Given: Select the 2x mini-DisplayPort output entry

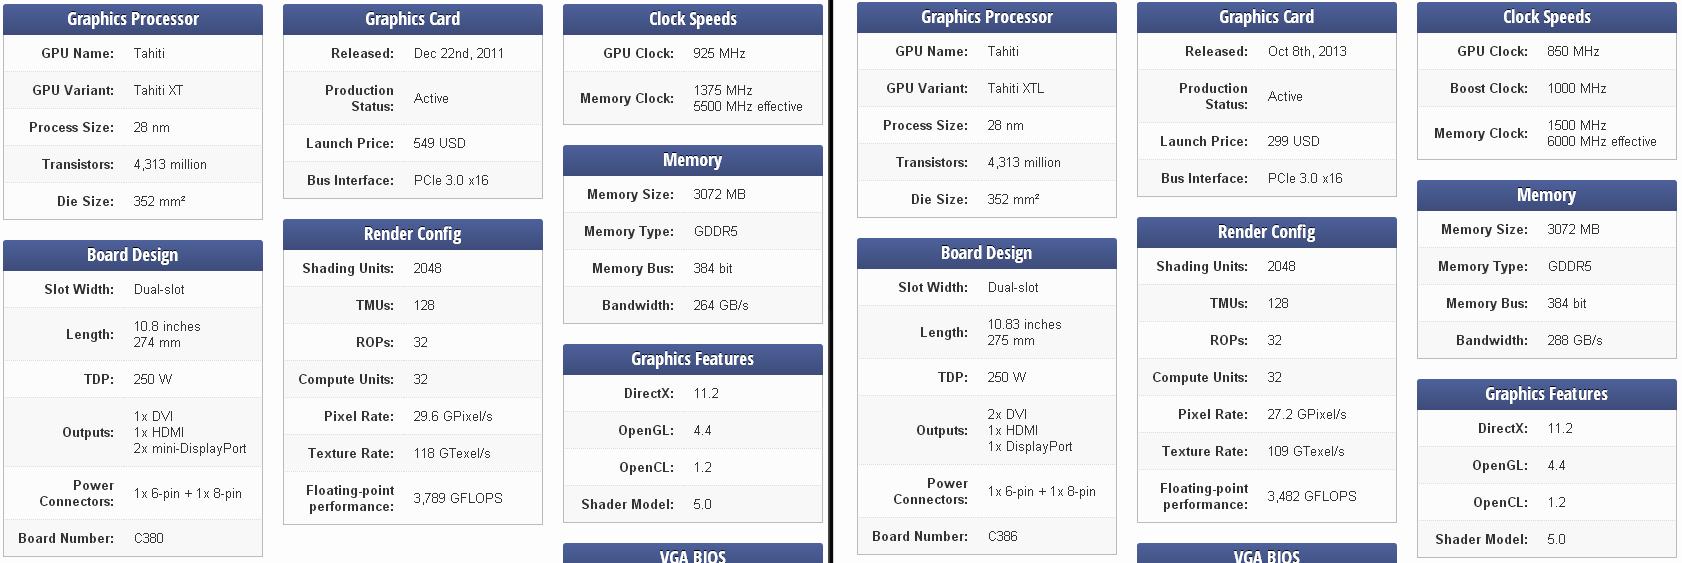Looking at the screenshot, I should pyautogui.click(x=190, y=449).
